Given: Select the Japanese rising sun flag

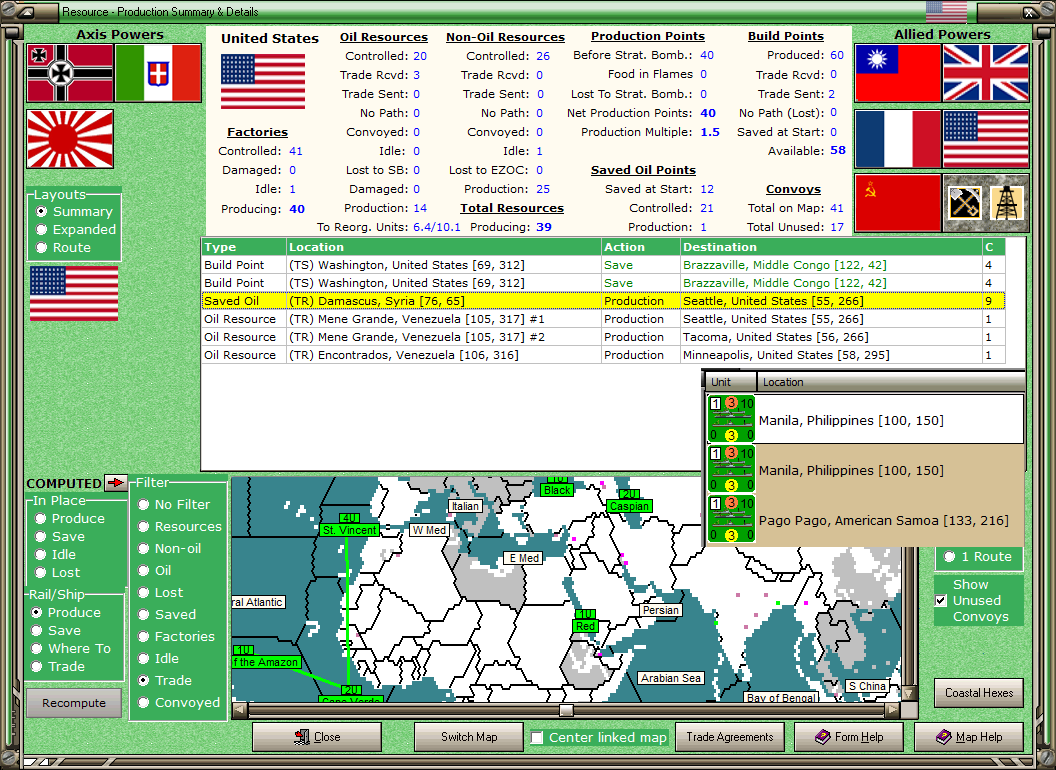Looking at the screenshot, I should pos(70,139).
